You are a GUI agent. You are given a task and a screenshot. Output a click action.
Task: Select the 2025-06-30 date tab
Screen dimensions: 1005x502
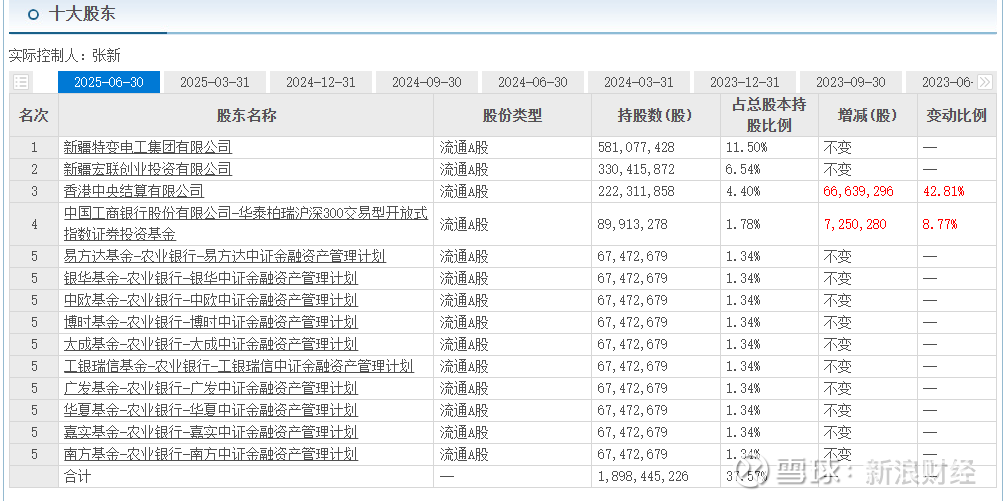coord(109,82)
